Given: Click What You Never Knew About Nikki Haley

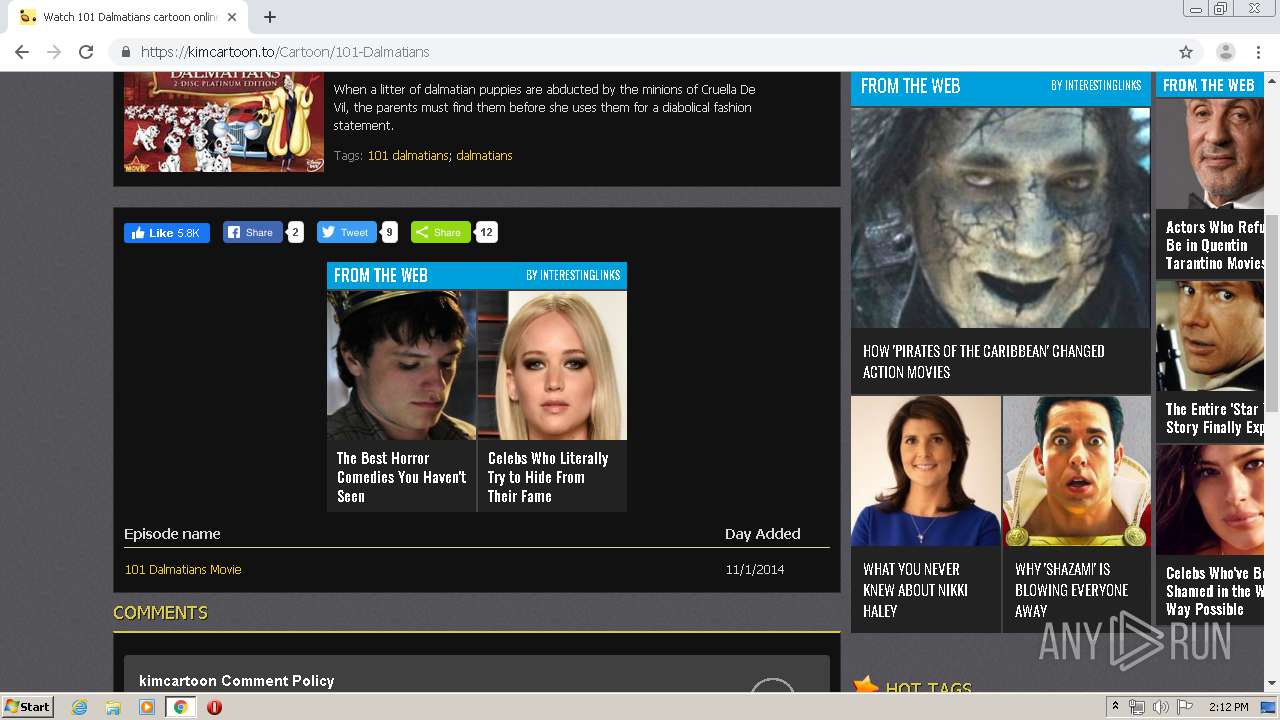Looking at the screenshot, I should coord(915,589).
